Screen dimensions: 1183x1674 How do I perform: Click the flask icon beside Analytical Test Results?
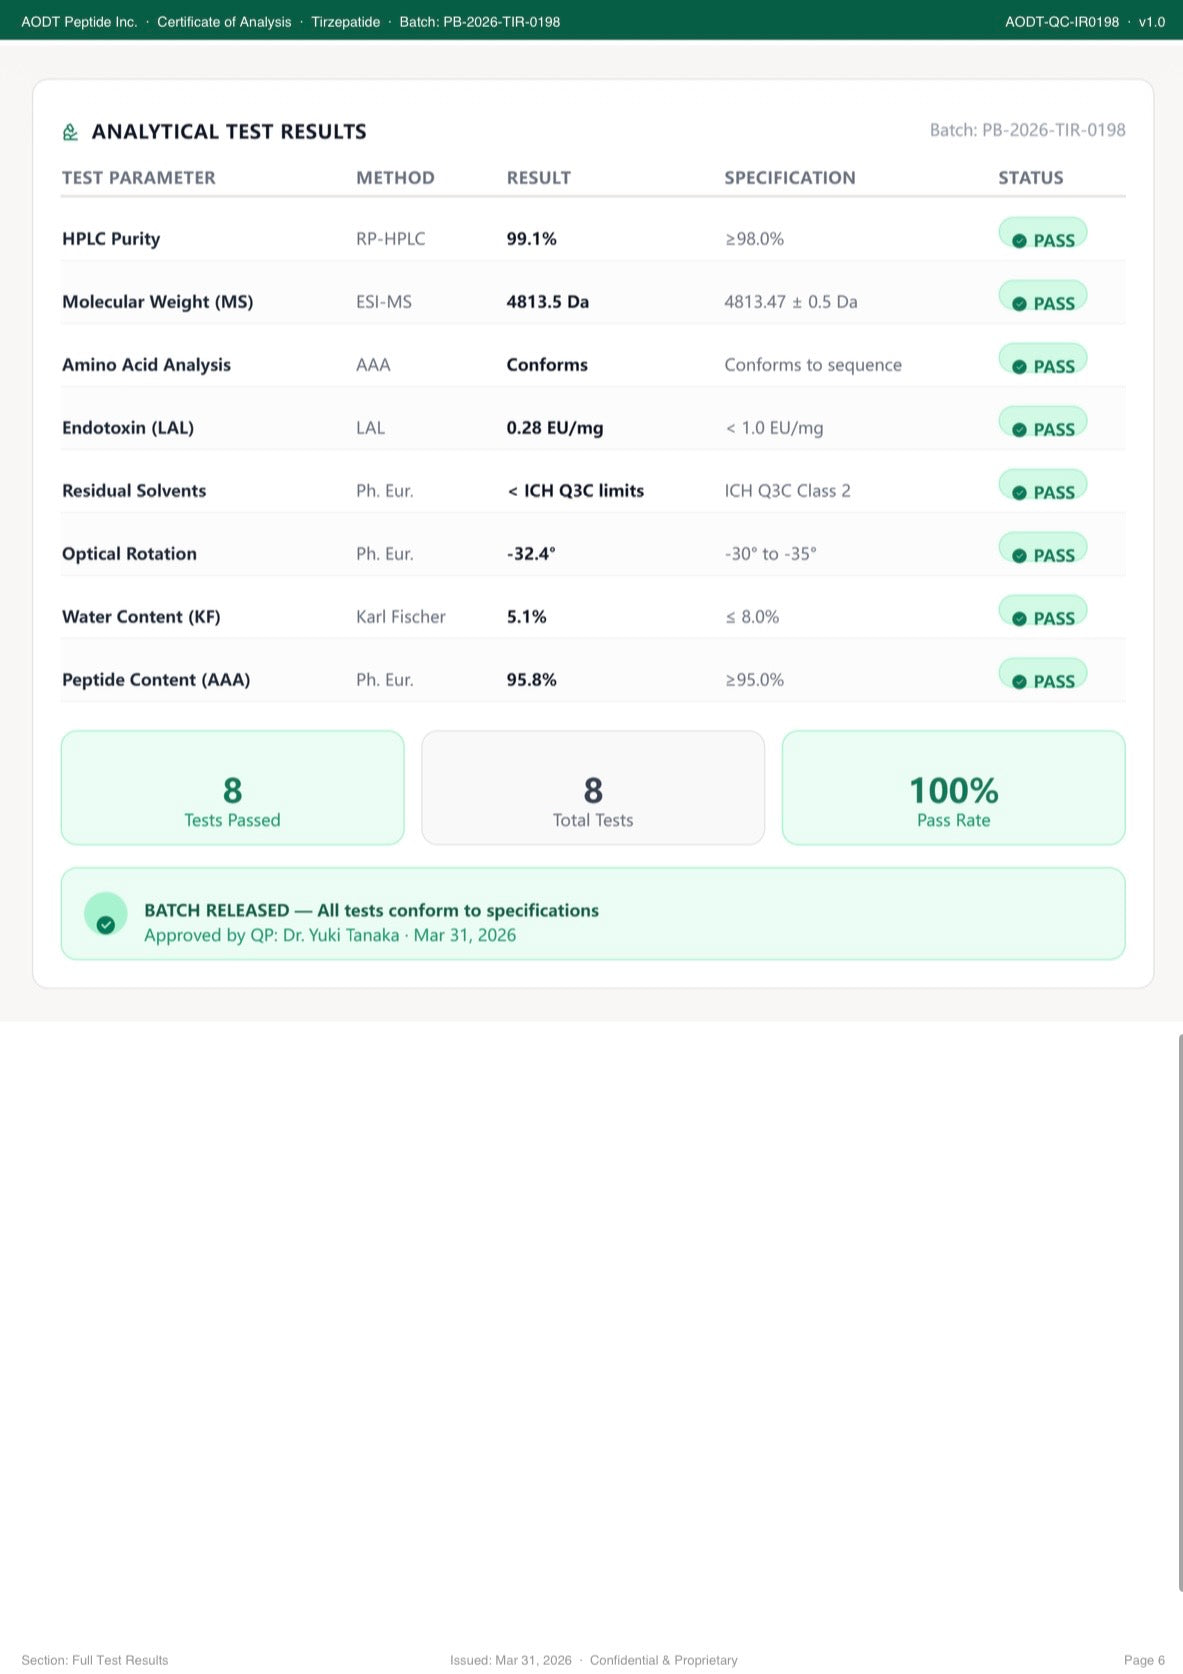[70, 132]
